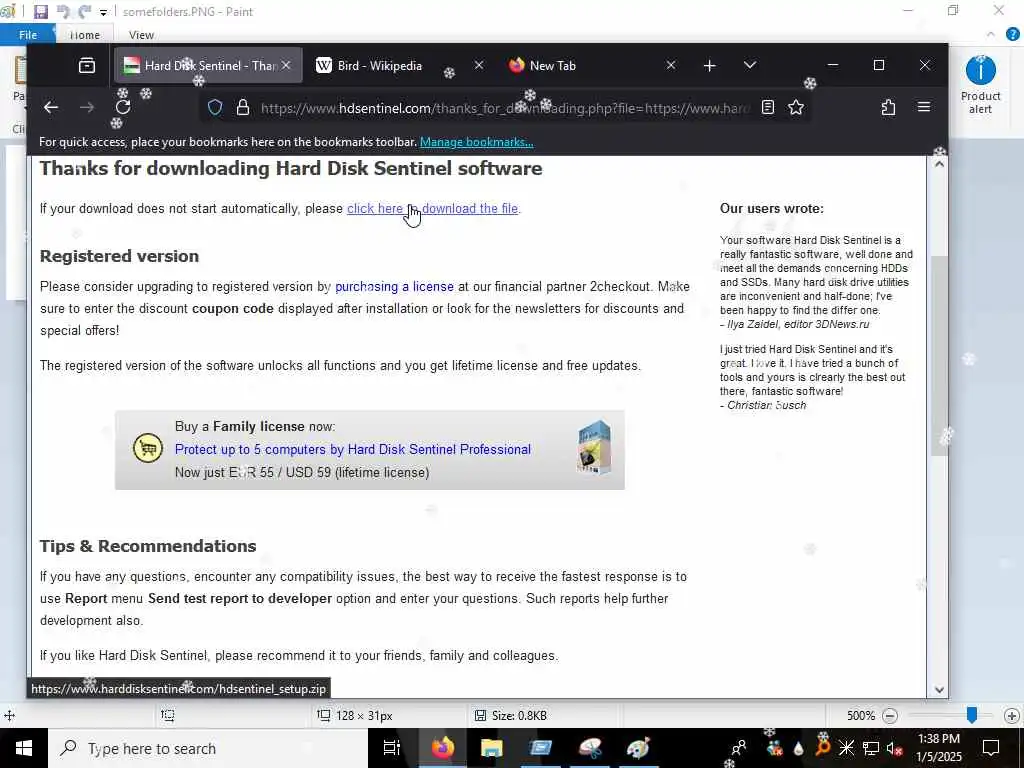Open the Paint File menu
The height and width of the screenshot is (768, 1024).
click(x=28, y=35)
